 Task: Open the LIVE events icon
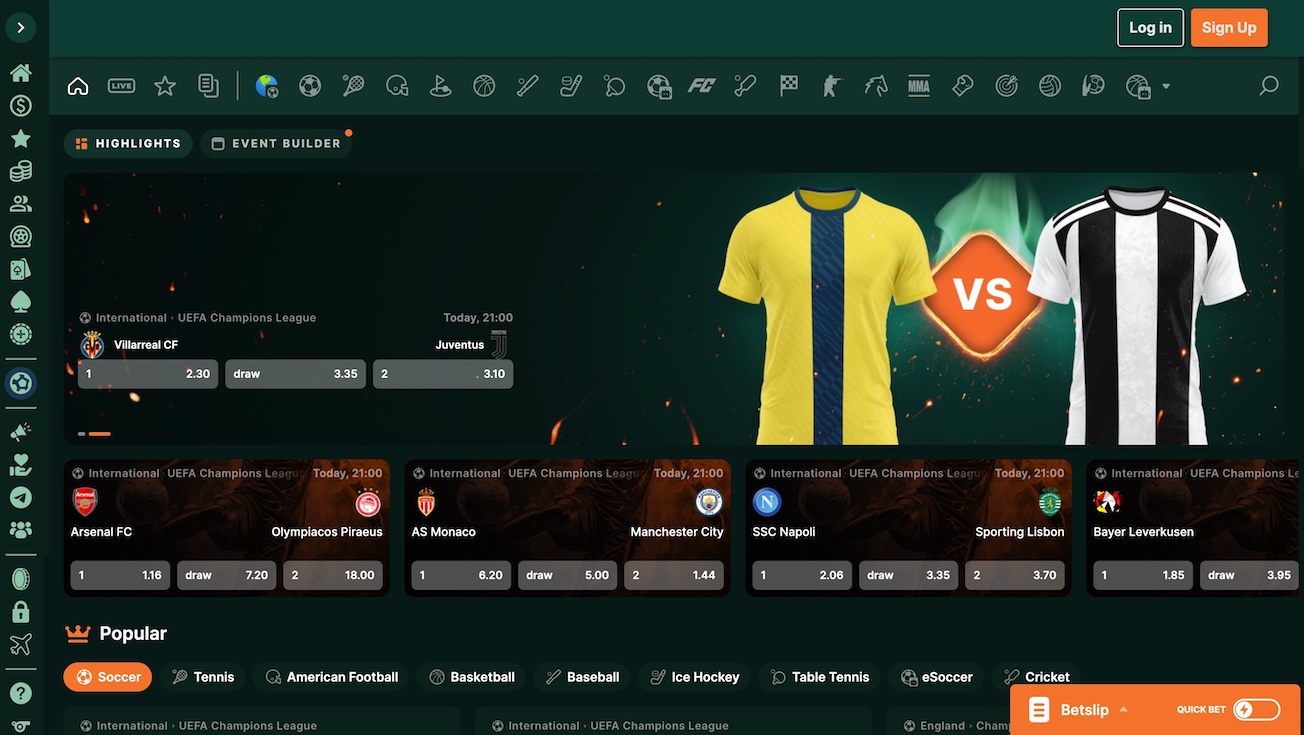121,86
